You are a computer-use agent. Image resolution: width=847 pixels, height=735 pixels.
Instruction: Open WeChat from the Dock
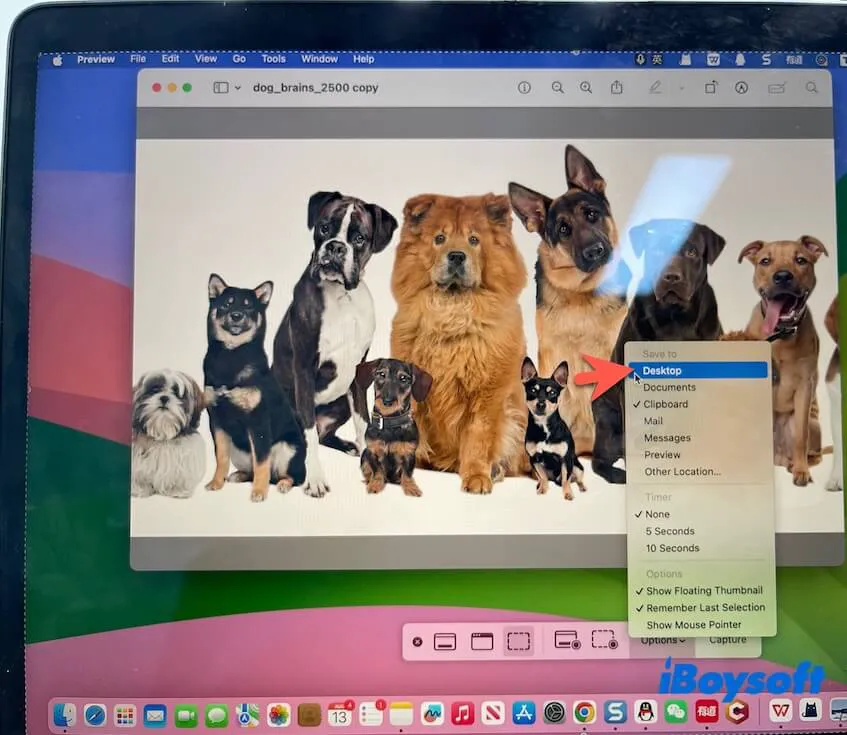click(x=676, y=712)
